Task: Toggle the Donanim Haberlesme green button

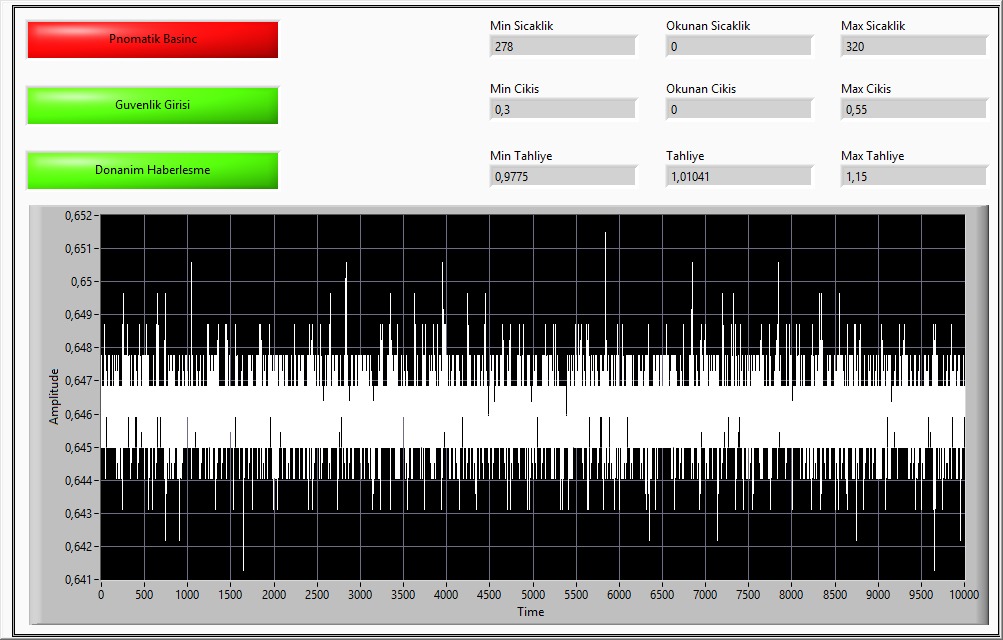Action: [x=152, y=170]
